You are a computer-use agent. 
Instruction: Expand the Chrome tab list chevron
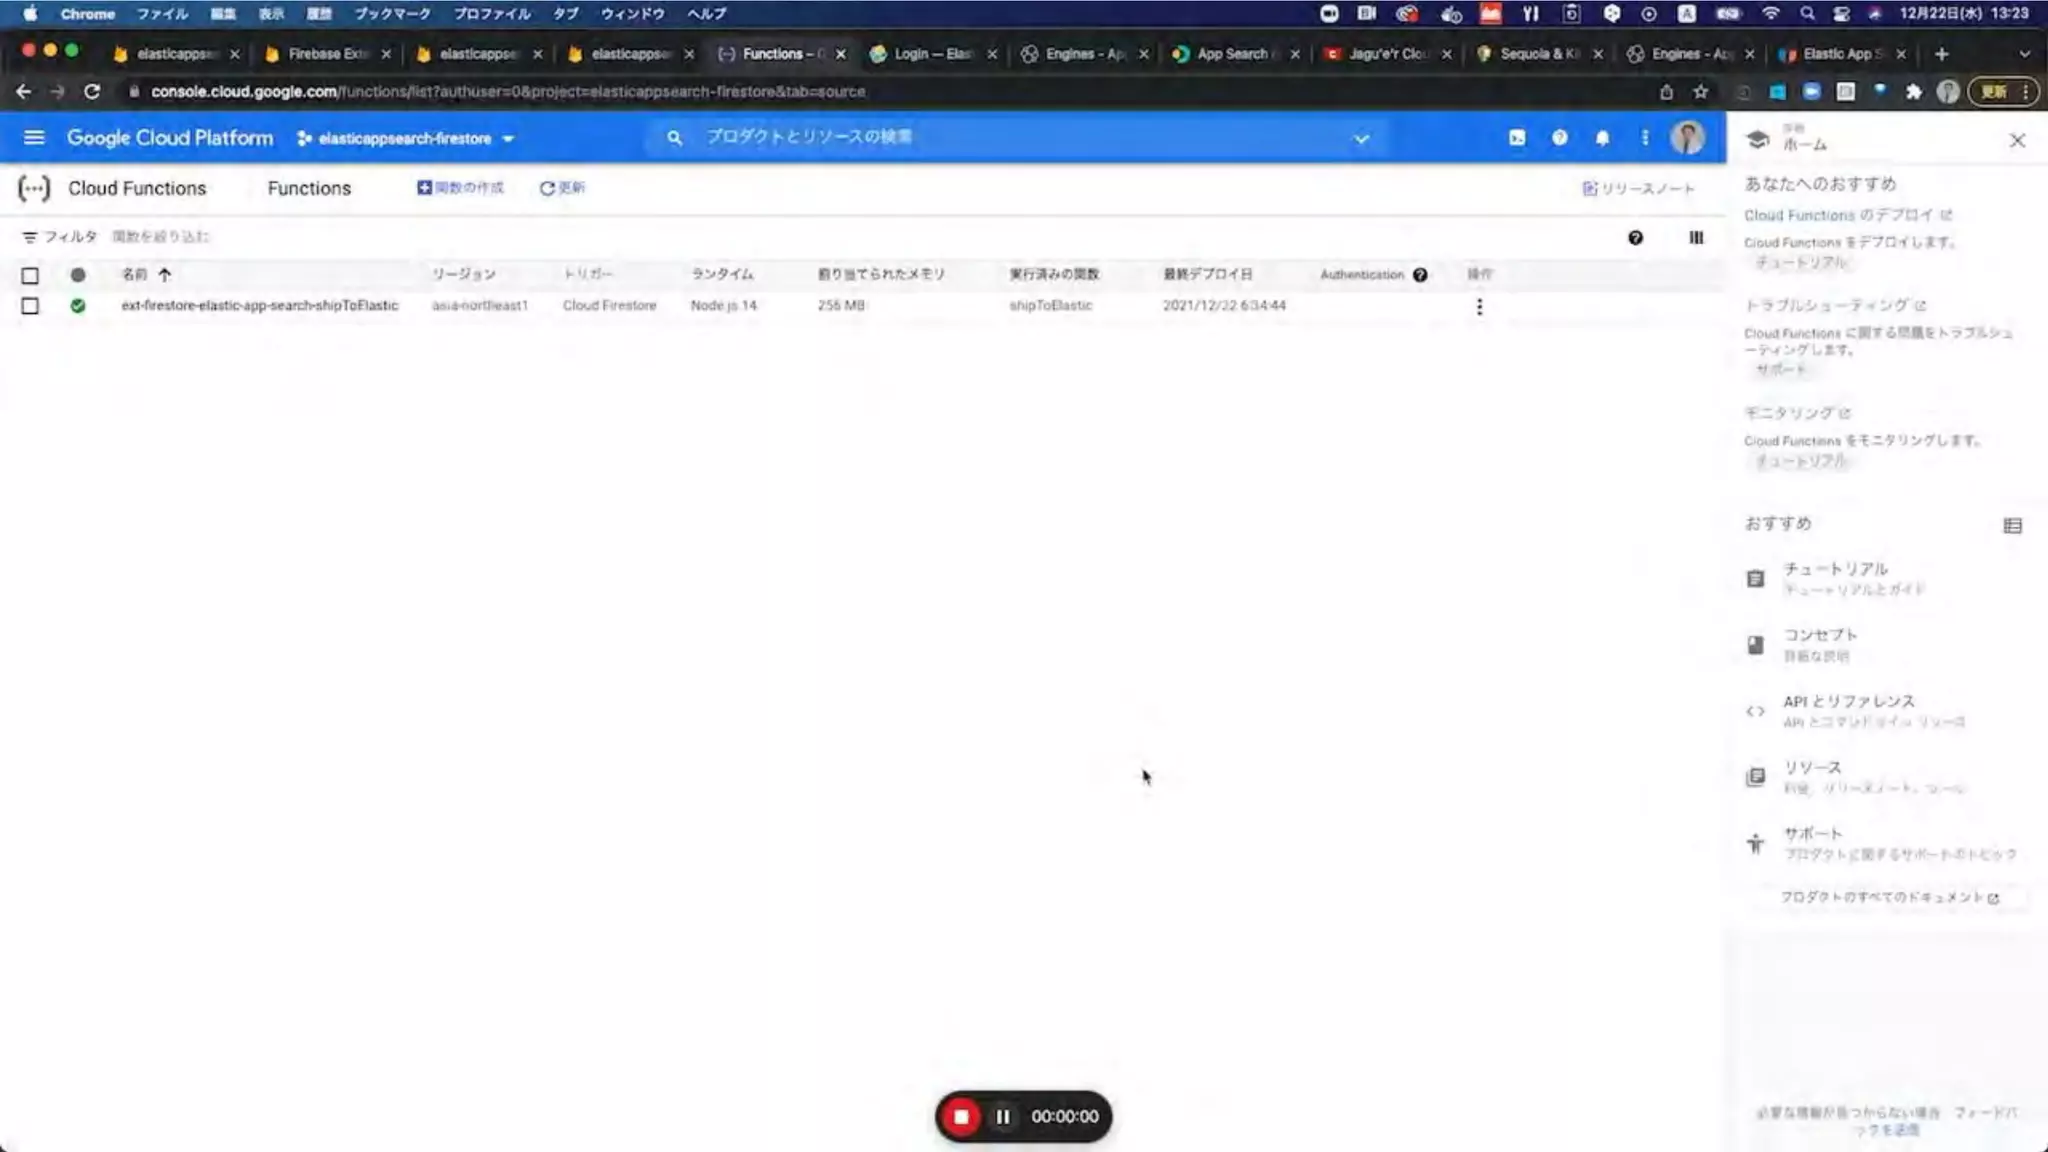[2024, 54]
